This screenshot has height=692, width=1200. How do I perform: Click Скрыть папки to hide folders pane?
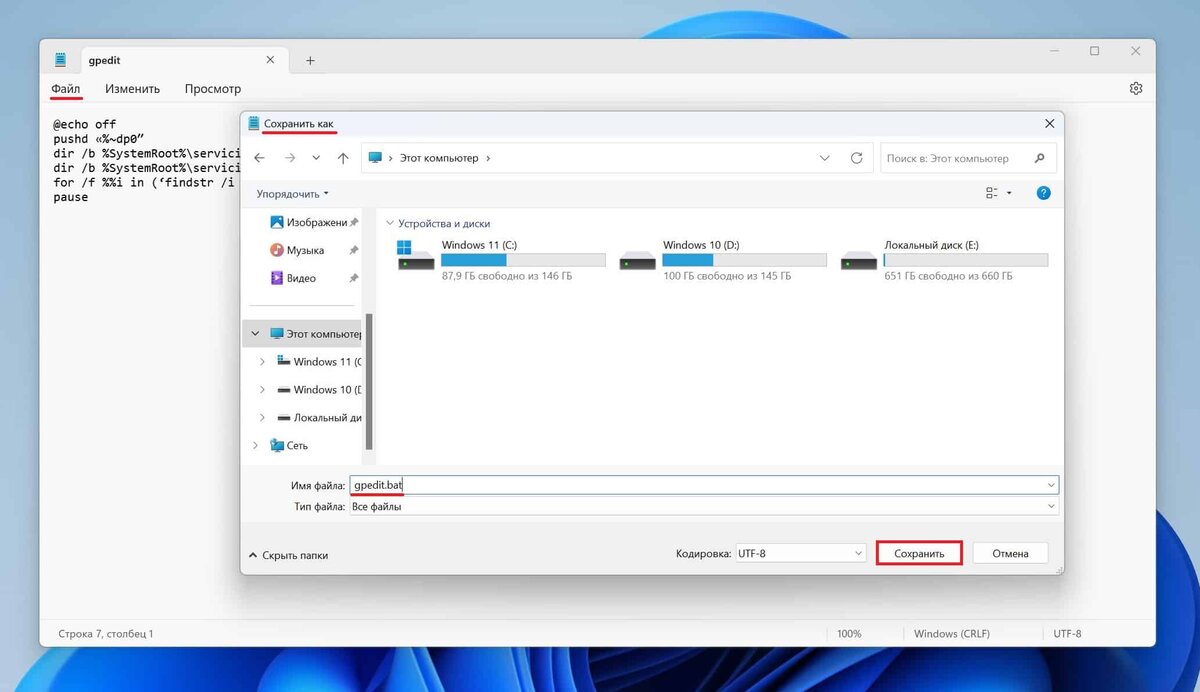click(x=288, y=555)
